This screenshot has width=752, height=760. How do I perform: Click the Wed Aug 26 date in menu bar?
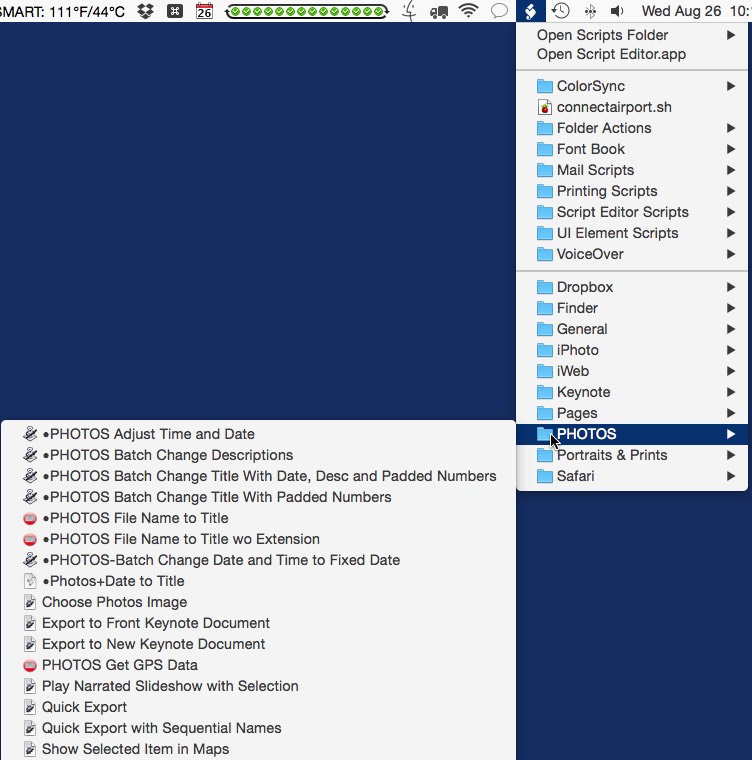(681, 11)
